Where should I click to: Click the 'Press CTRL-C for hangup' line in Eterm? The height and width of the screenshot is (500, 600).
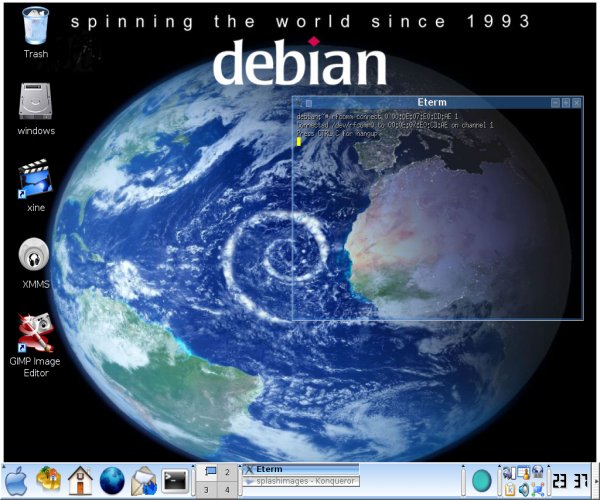337,134
